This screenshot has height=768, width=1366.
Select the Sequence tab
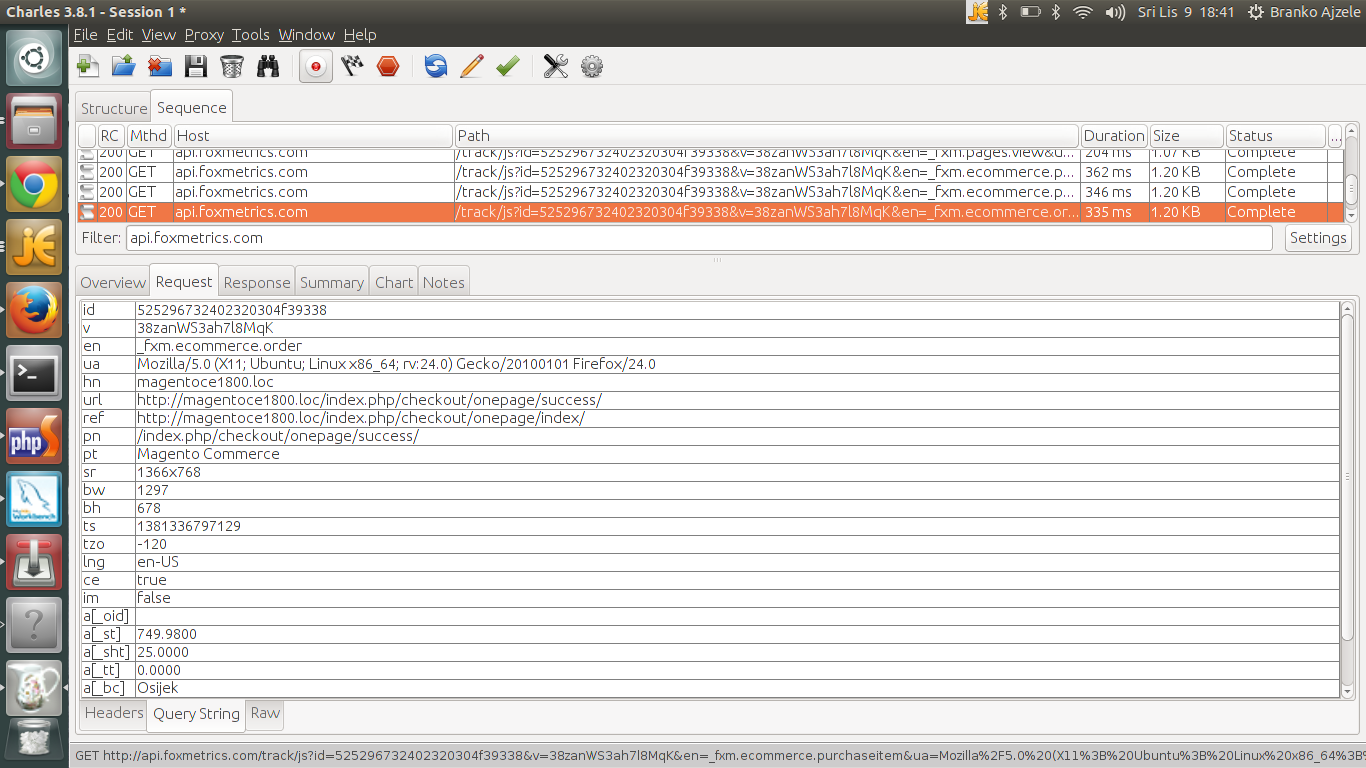point(192,107)
